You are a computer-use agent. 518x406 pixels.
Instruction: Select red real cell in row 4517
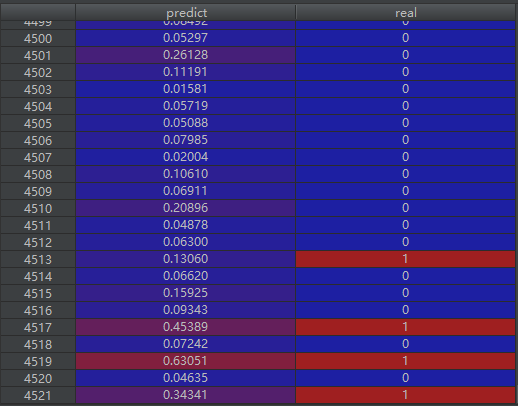tap(405, 327)
